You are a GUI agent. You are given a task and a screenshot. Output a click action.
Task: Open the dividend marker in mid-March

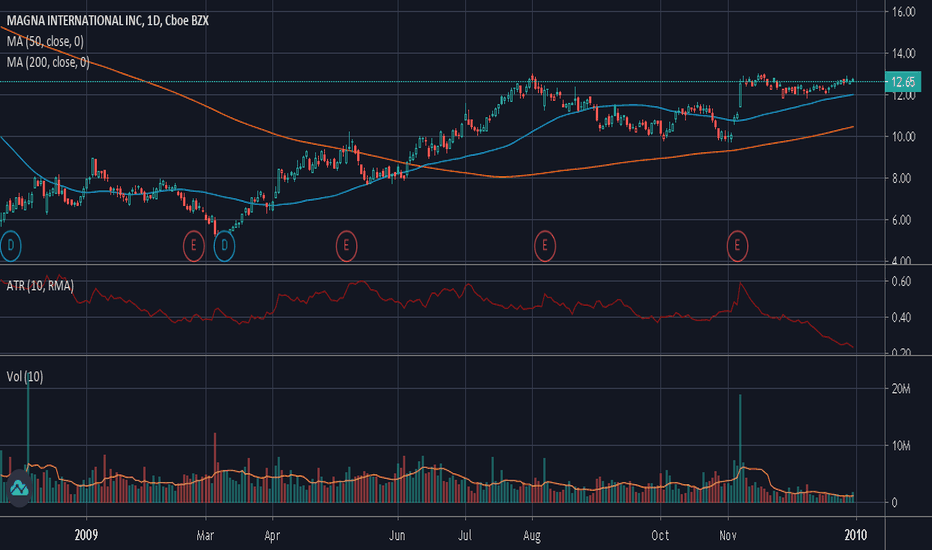point(224,246)
